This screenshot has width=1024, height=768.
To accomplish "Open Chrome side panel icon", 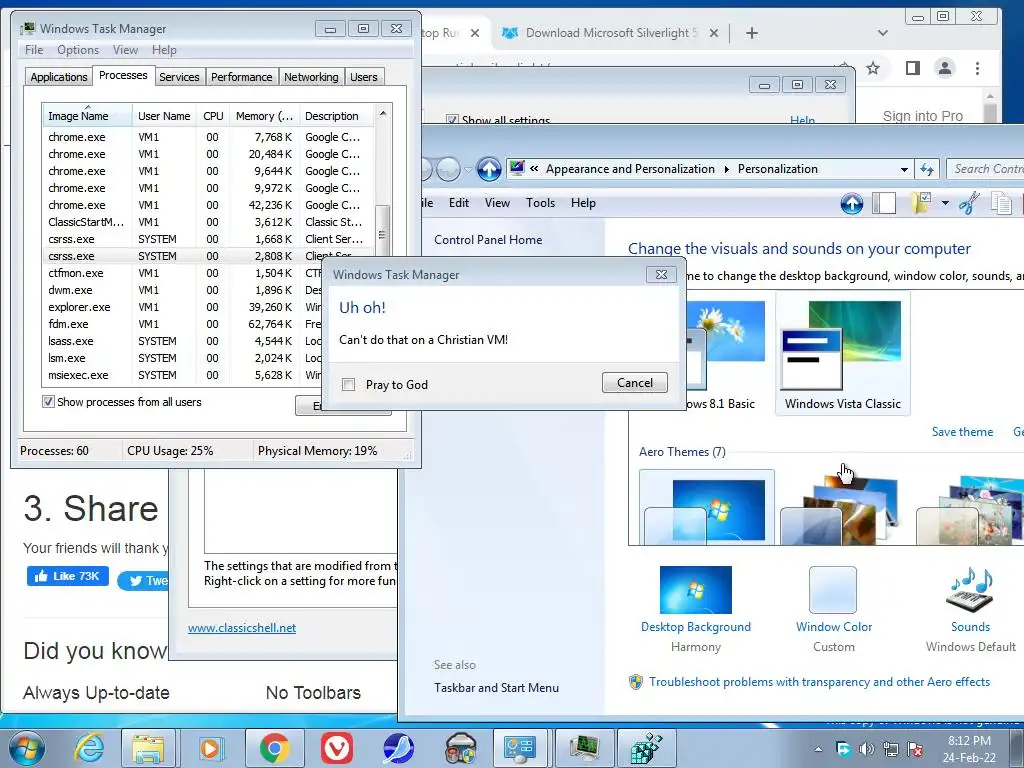I will coord(913,68).
